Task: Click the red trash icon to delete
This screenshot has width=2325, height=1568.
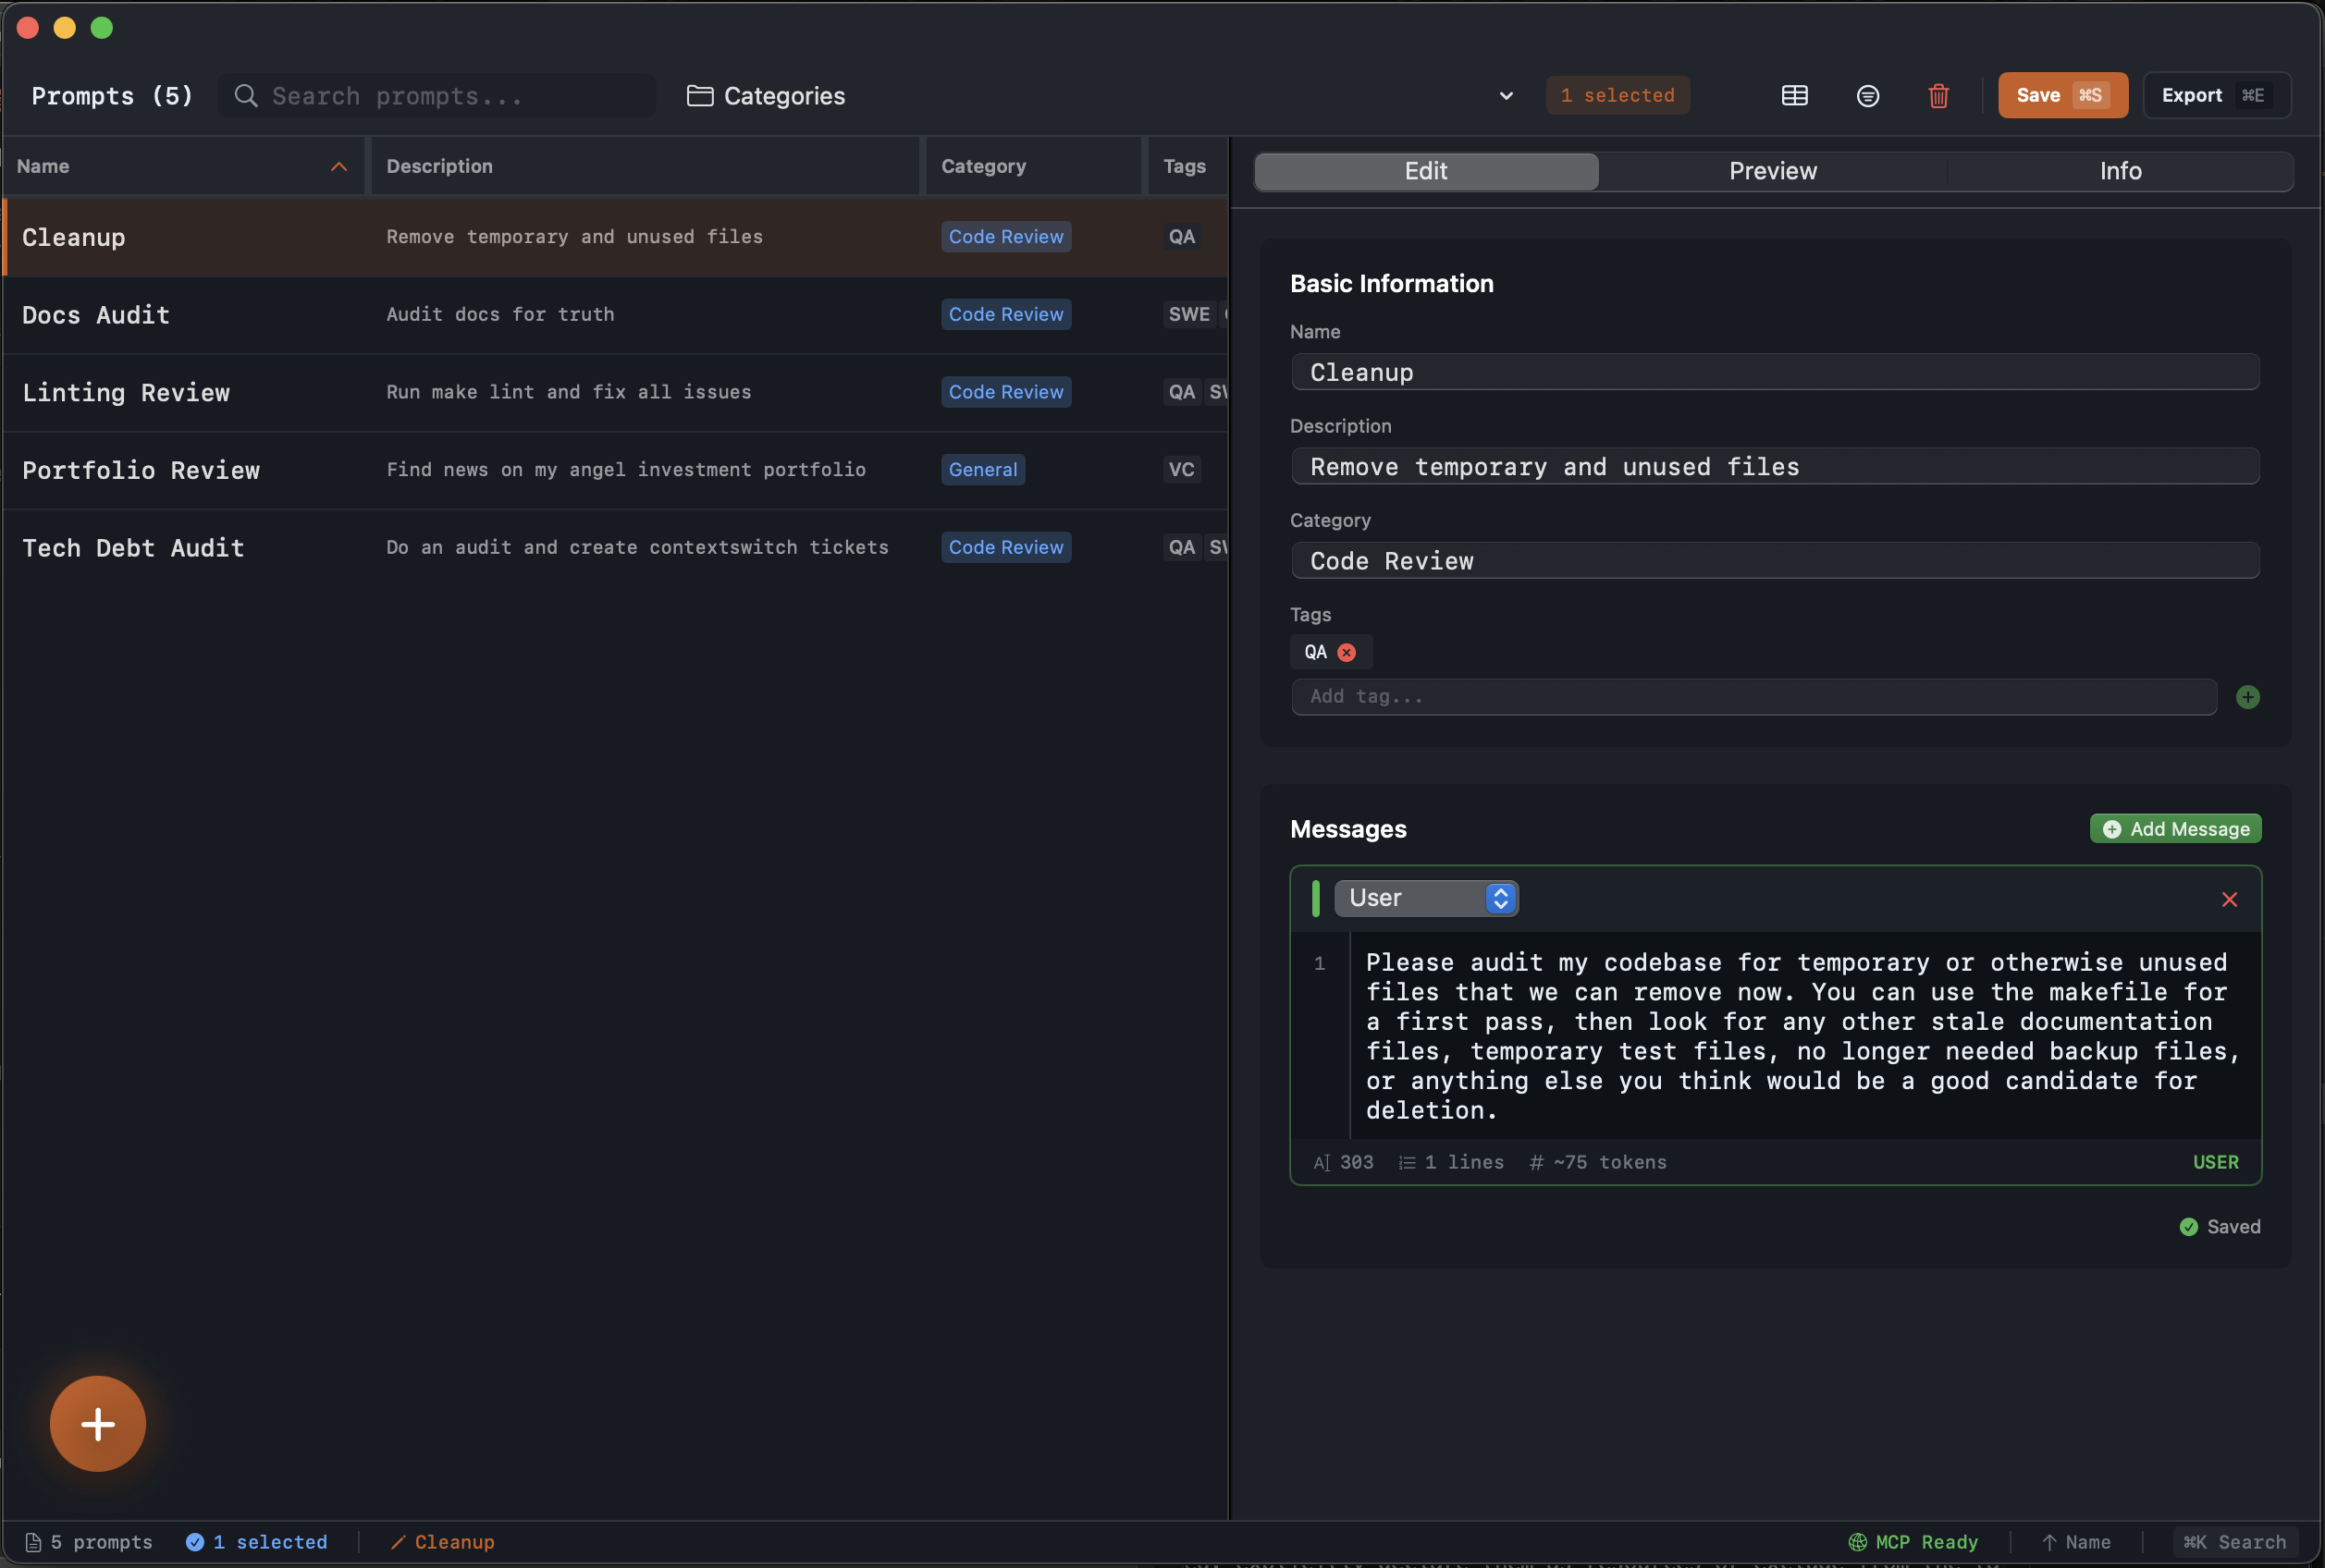Action: [x=1938, y=95]
